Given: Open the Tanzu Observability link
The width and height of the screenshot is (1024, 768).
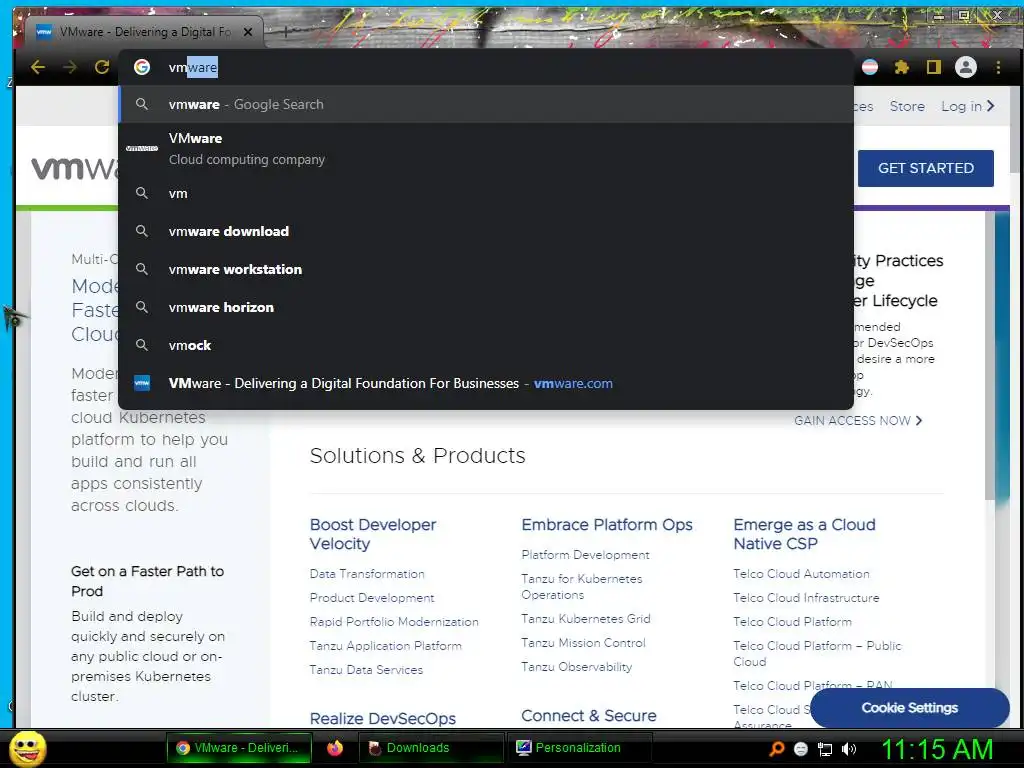Looking at the screenshot, I should (x=577, y=667).
